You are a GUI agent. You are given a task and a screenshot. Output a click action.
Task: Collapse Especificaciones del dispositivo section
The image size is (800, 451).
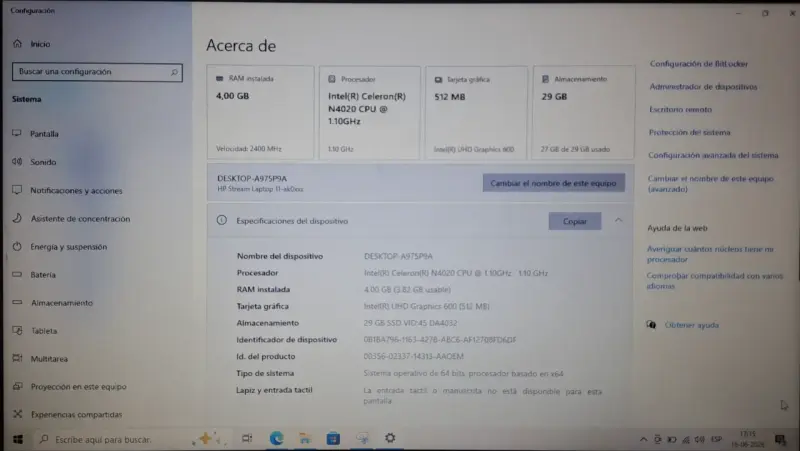618,220
